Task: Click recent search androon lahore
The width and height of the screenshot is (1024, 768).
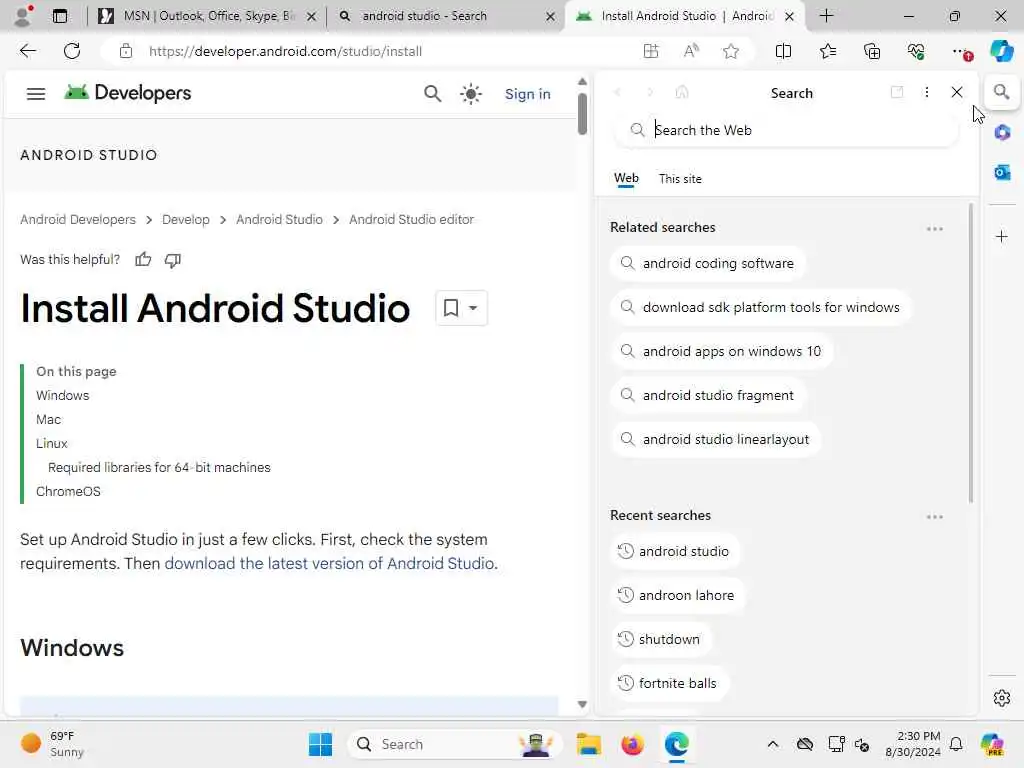Action: click(677, 595)
